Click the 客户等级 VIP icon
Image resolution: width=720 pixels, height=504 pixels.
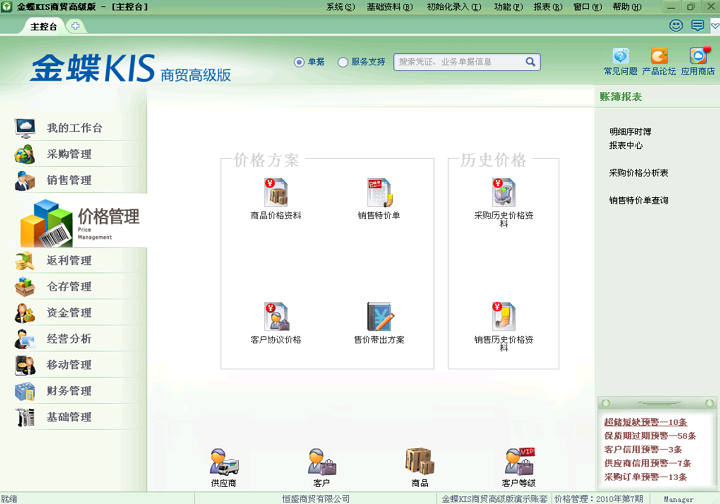(519, 462)
